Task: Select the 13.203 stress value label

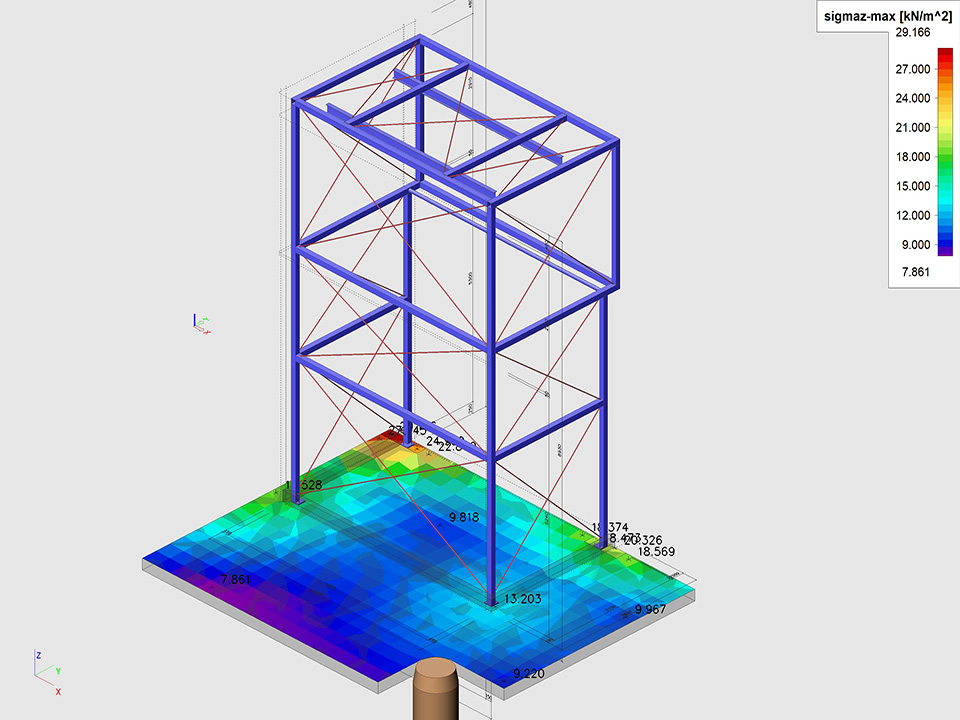Action: click(524, 600)
